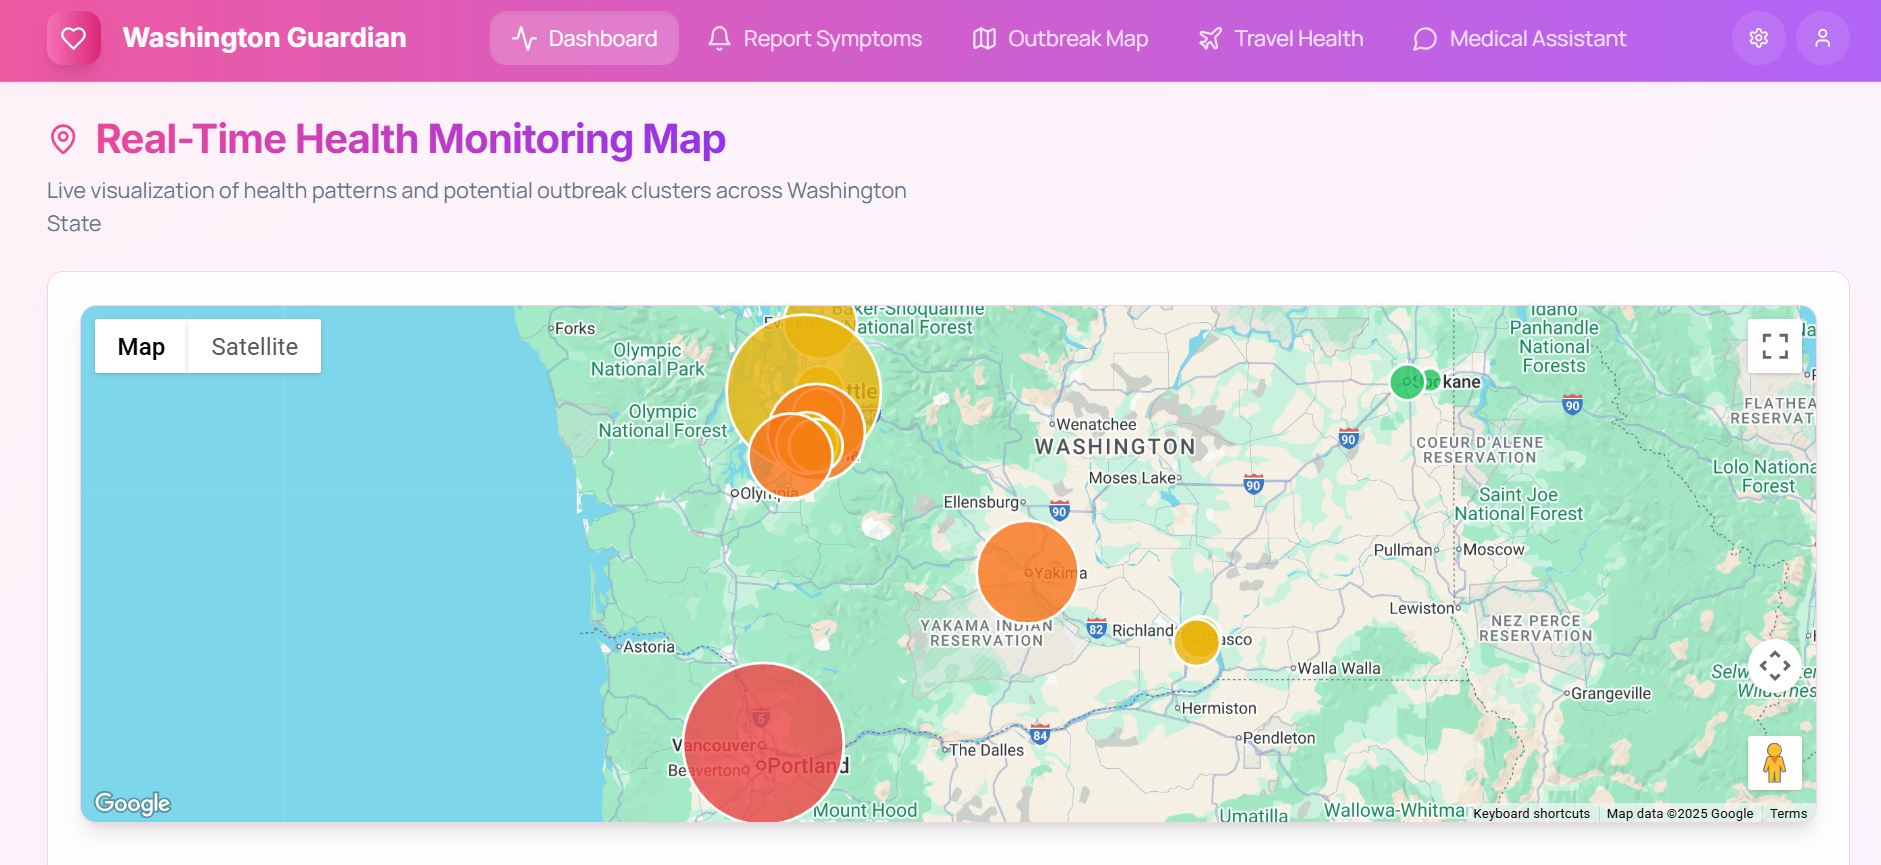This screenshot has width=1881, height=865.
Task: Click the Forks map label
Action: point(575,328)
